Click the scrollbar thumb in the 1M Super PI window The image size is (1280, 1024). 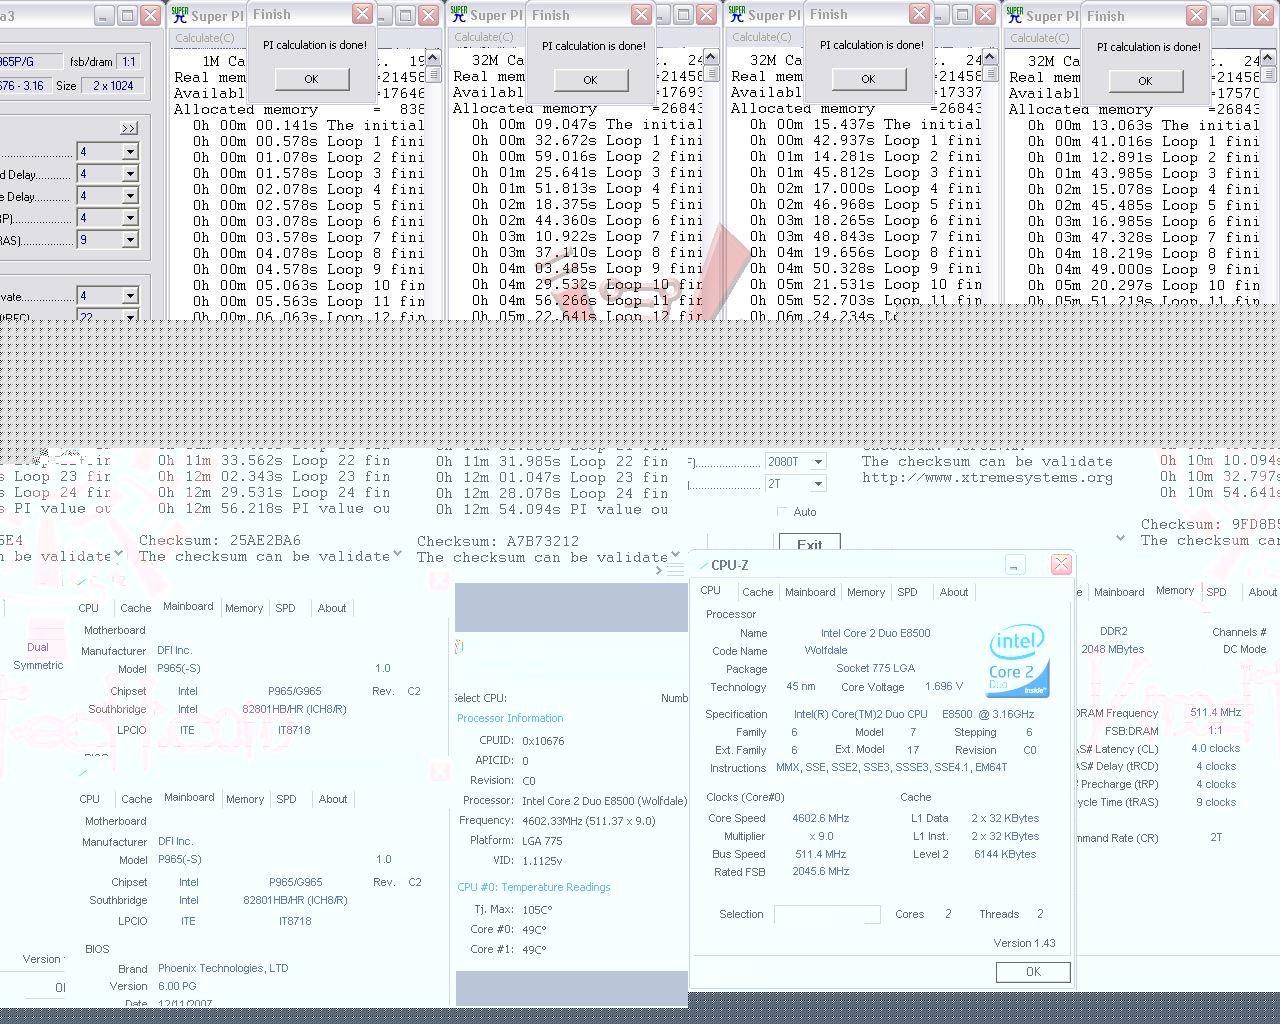pyautogui.click(x=432, y=74)
